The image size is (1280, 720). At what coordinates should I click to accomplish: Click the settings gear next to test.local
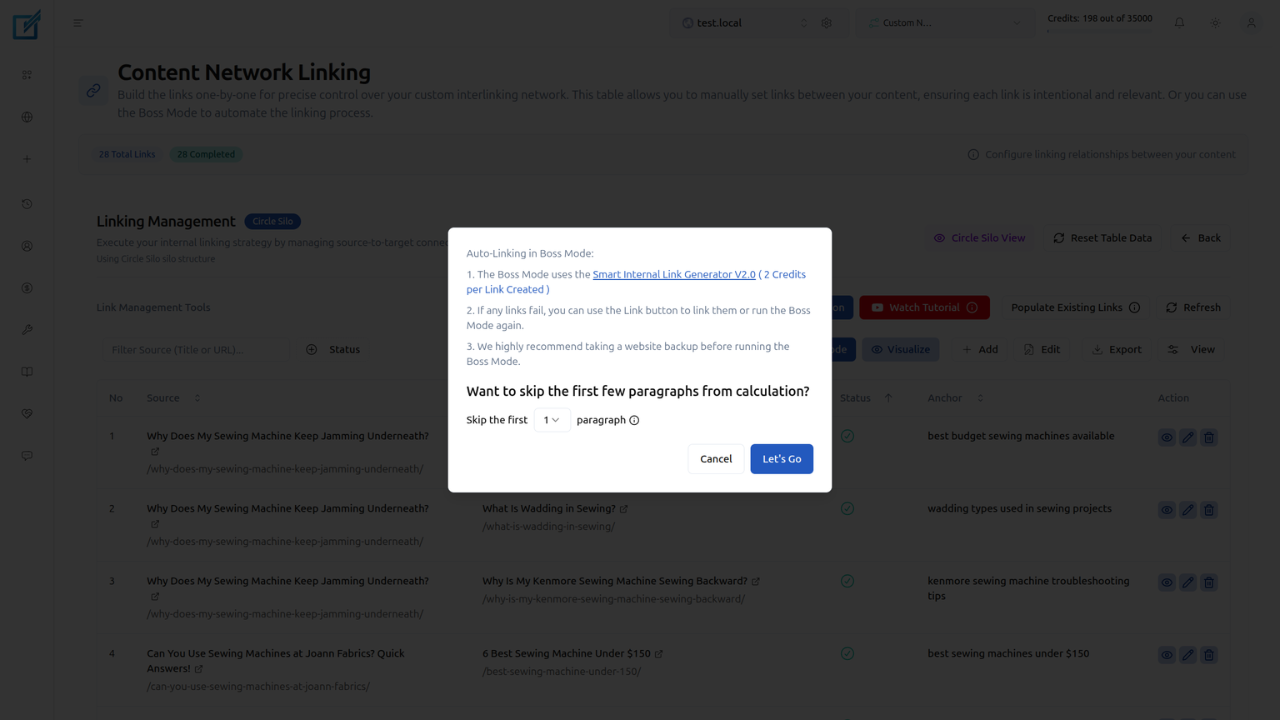coord(826,22)
